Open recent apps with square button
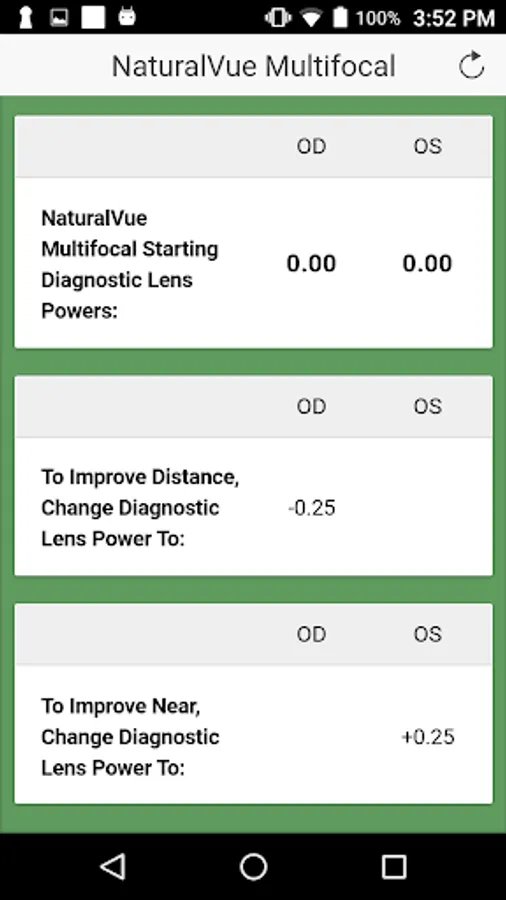Viewport: 506px width, 900px height. (394, 866)
